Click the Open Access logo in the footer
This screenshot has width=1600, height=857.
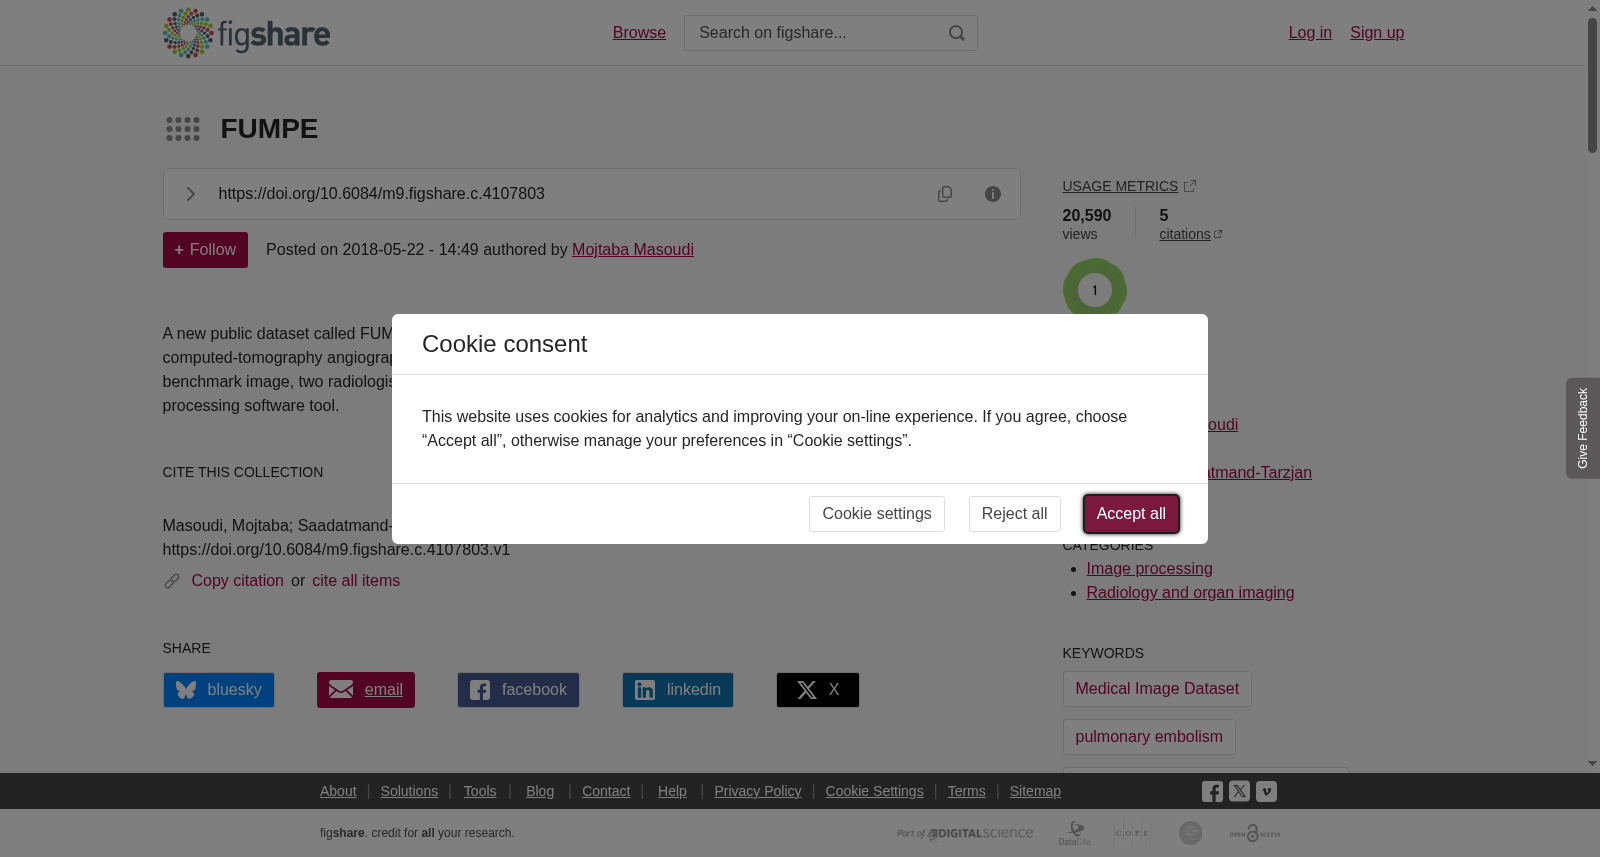coord(1255,833)
